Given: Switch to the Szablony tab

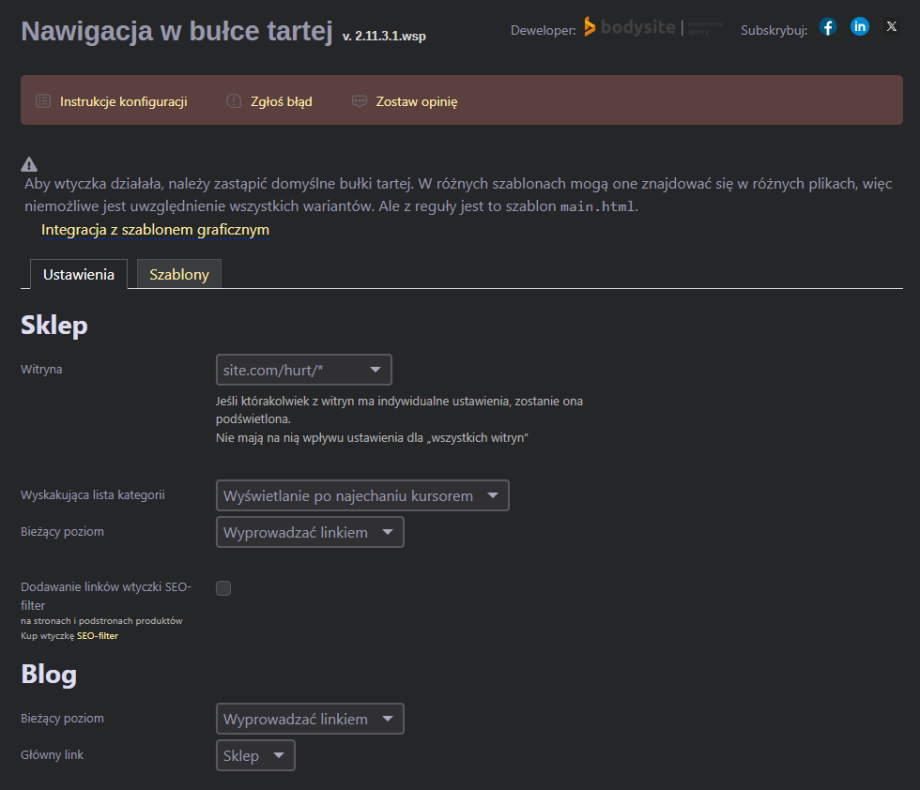Looking at the screenshot, I should tap(179, 274).
